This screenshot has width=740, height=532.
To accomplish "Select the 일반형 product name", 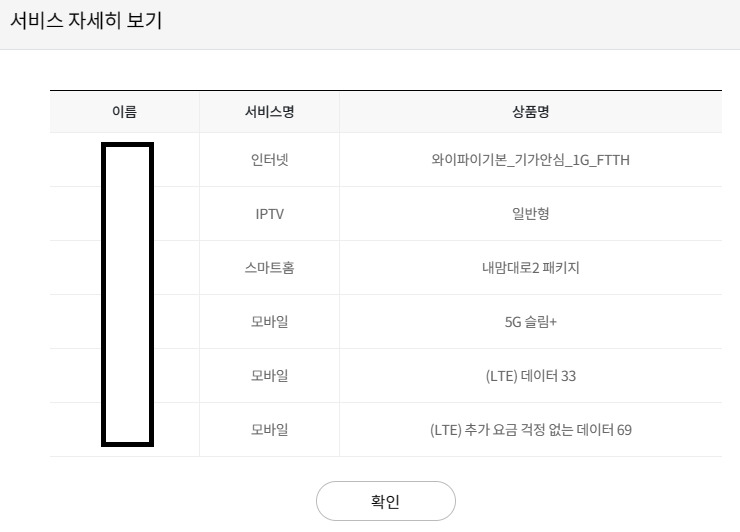I will coord(530,214).
